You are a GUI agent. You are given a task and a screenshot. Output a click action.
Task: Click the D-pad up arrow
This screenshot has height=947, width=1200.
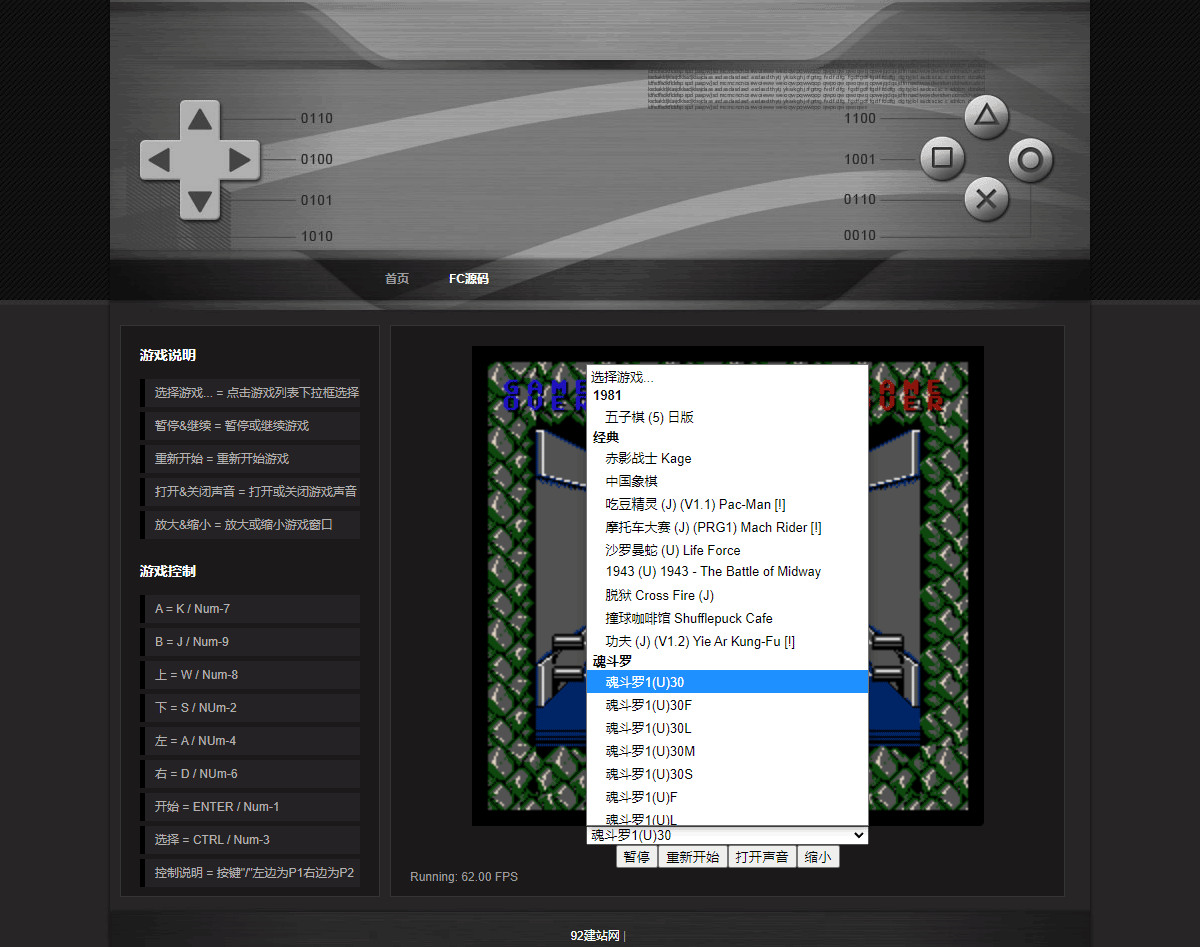click(x=200, y=120)
